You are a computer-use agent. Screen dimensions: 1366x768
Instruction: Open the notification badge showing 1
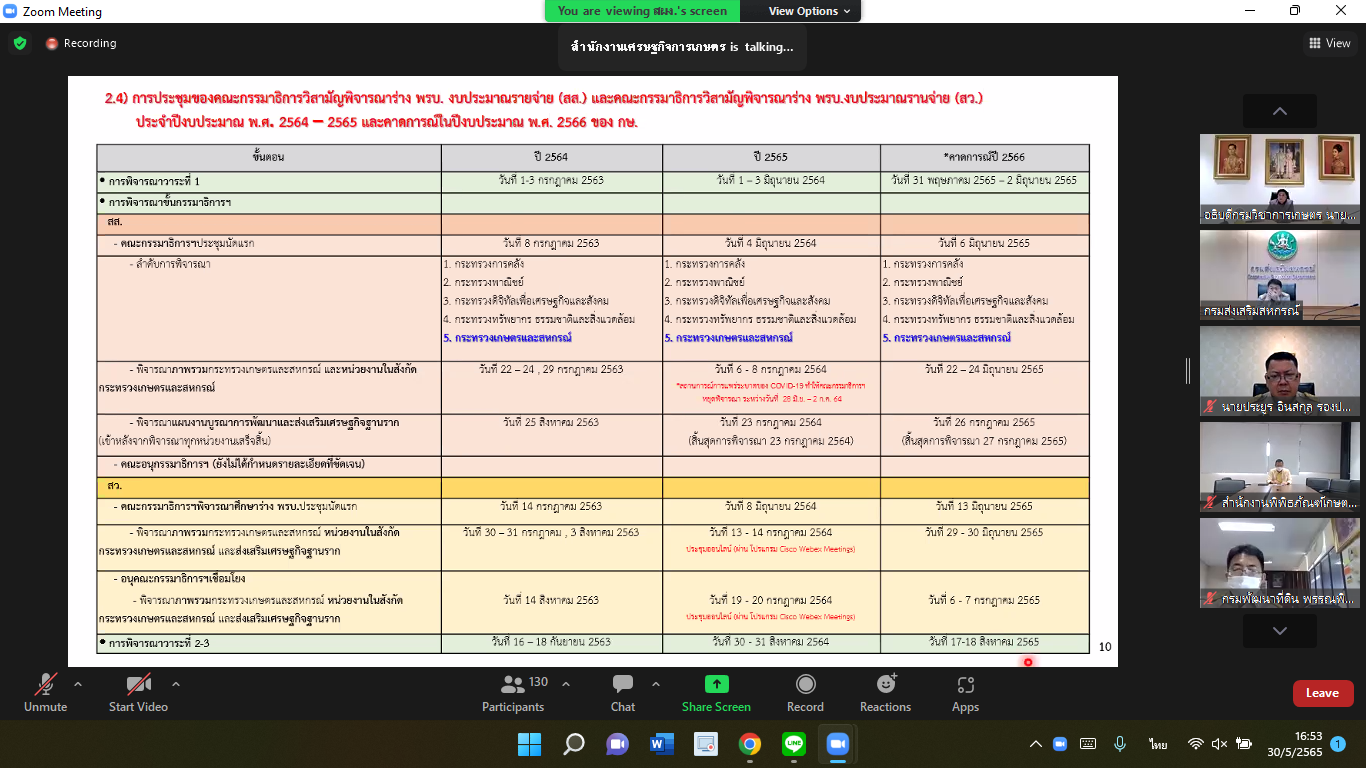[x=1338, y=744]
